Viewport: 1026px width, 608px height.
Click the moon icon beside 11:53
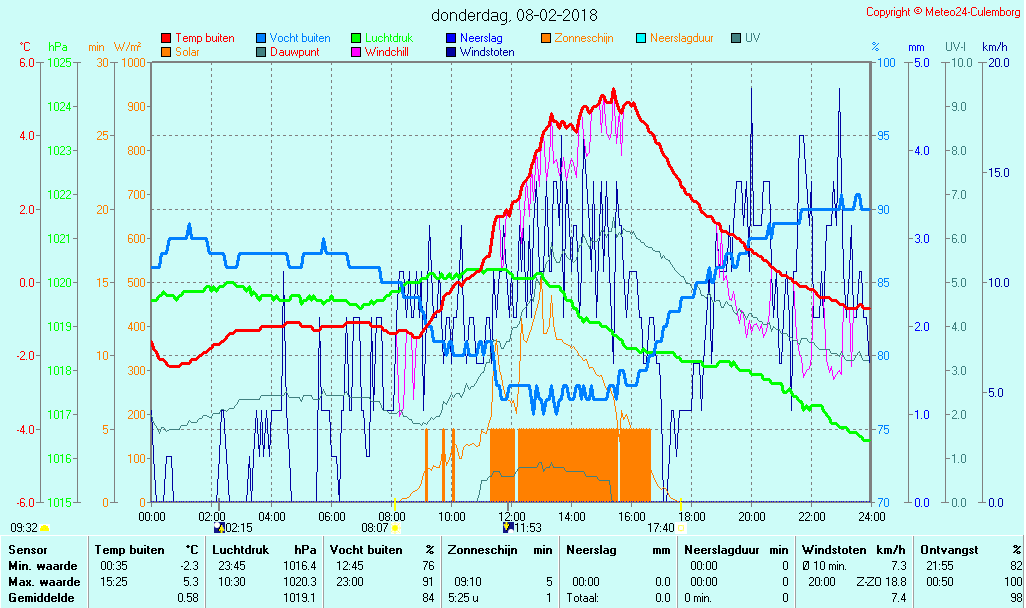pyautogui.click(x=508, y=527)
